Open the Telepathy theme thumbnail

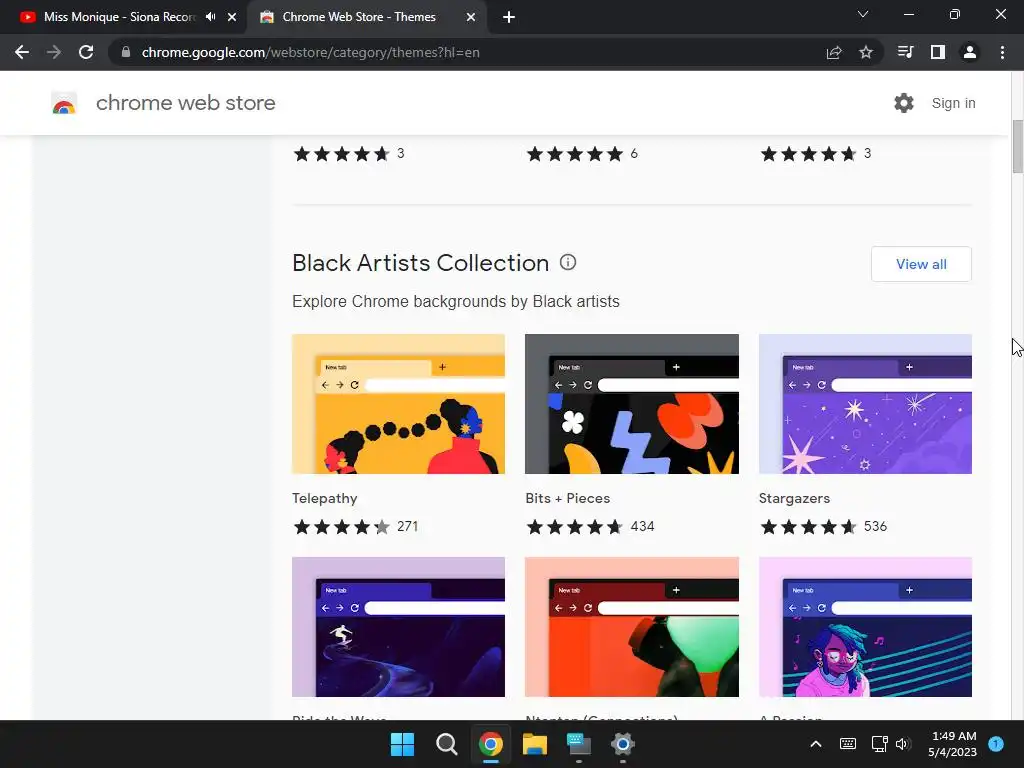398,404
